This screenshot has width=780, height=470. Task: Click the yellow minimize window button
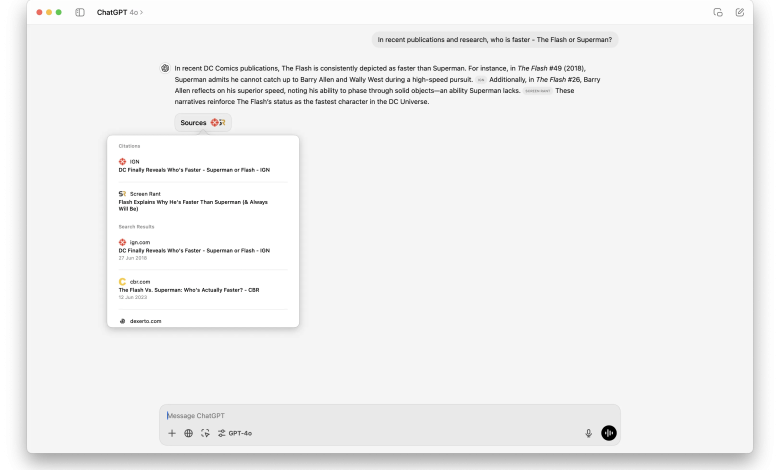[49, 12]
